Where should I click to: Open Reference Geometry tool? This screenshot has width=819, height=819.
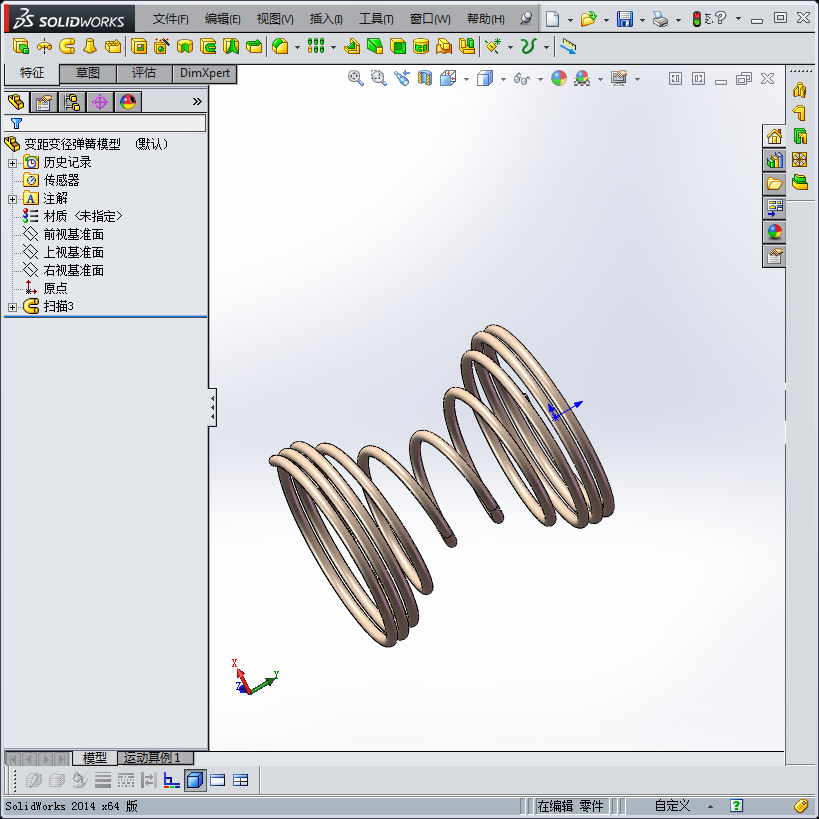(x=493, y=46)
